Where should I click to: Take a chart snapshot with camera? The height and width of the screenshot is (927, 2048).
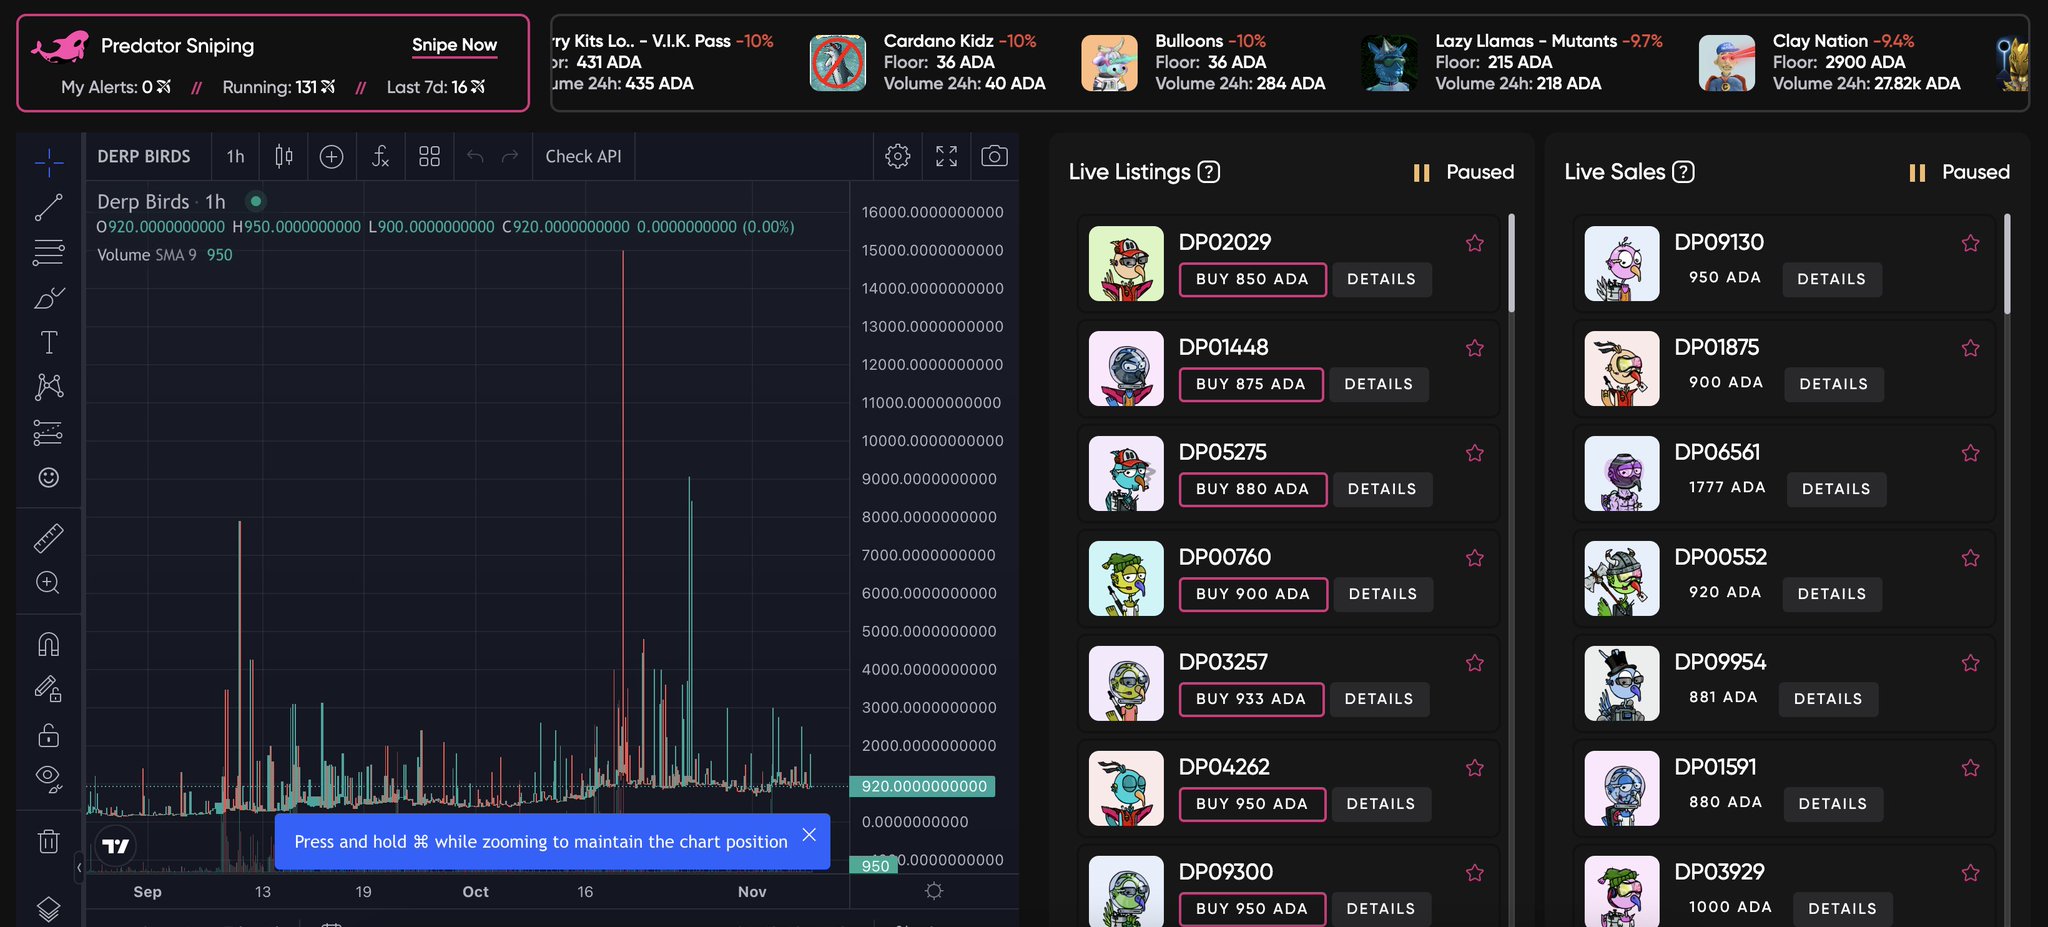click(994, 156)
